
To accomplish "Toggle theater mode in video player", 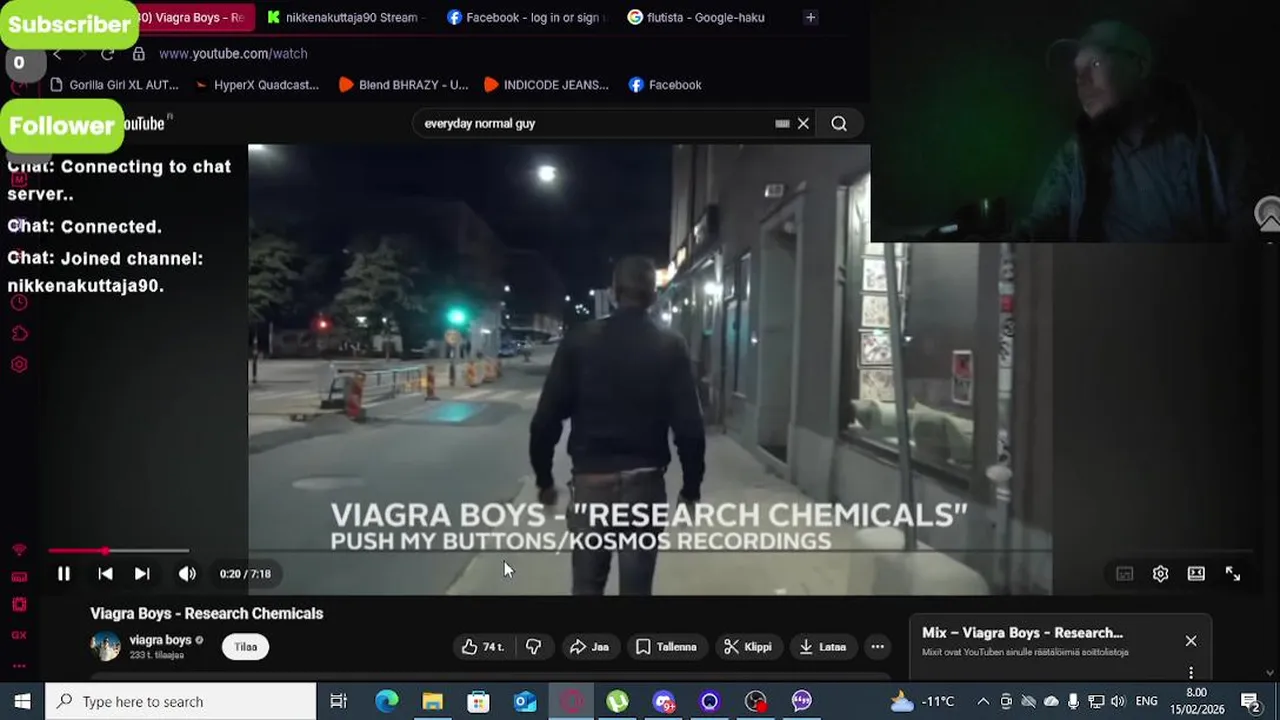I will click(x=1196, y=574).
